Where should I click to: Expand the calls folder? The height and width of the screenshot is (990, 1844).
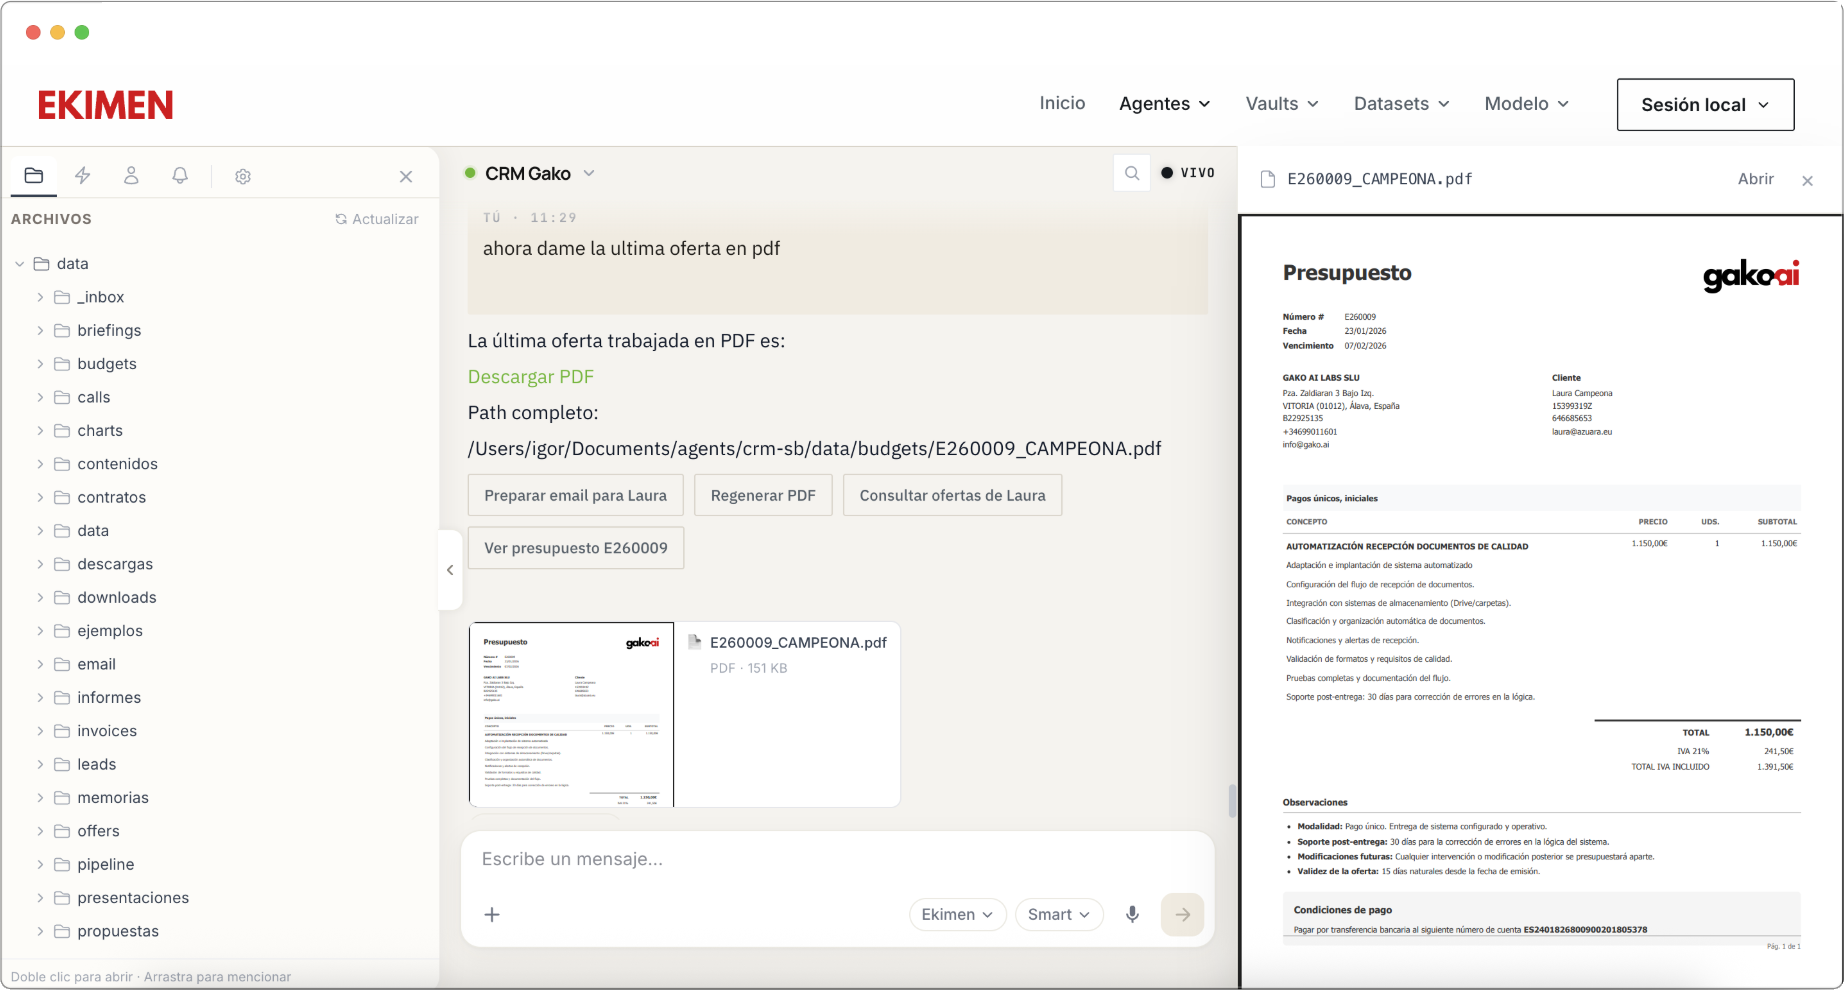tap(40, 397)
